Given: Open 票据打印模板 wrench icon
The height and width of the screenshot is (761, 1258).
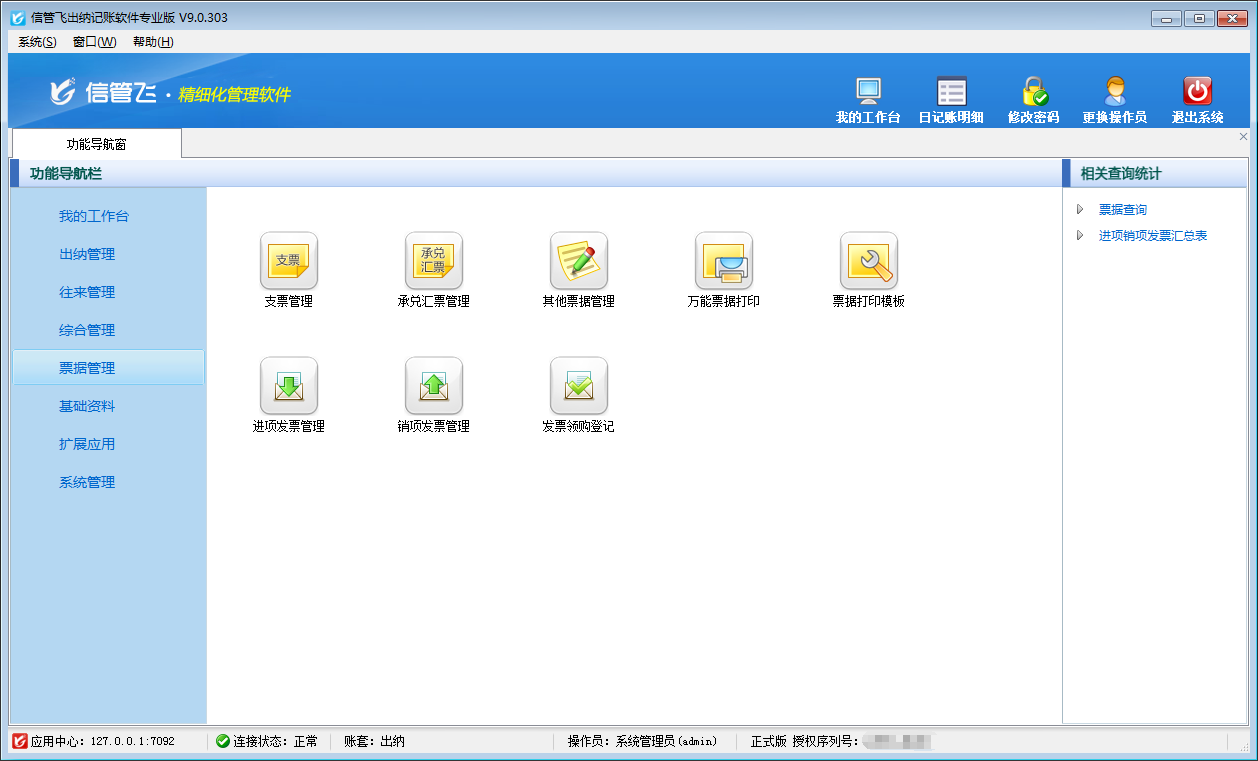Looking at the screenshot, I should point(868,261).
